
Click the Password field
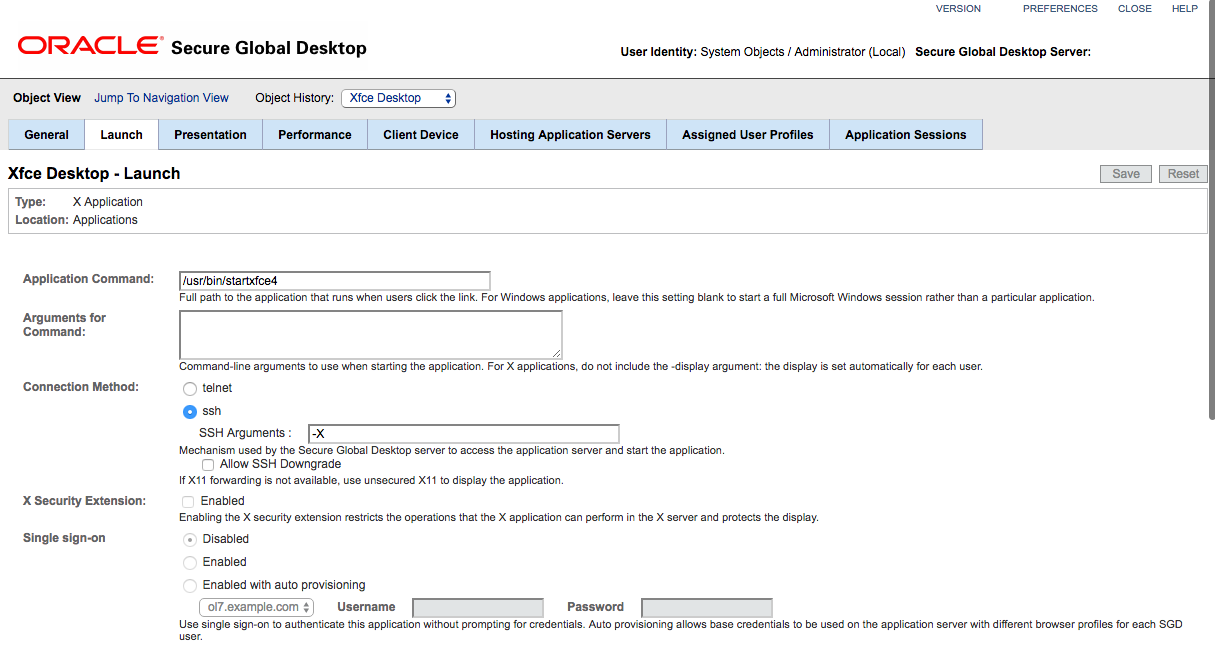(707, 608)
